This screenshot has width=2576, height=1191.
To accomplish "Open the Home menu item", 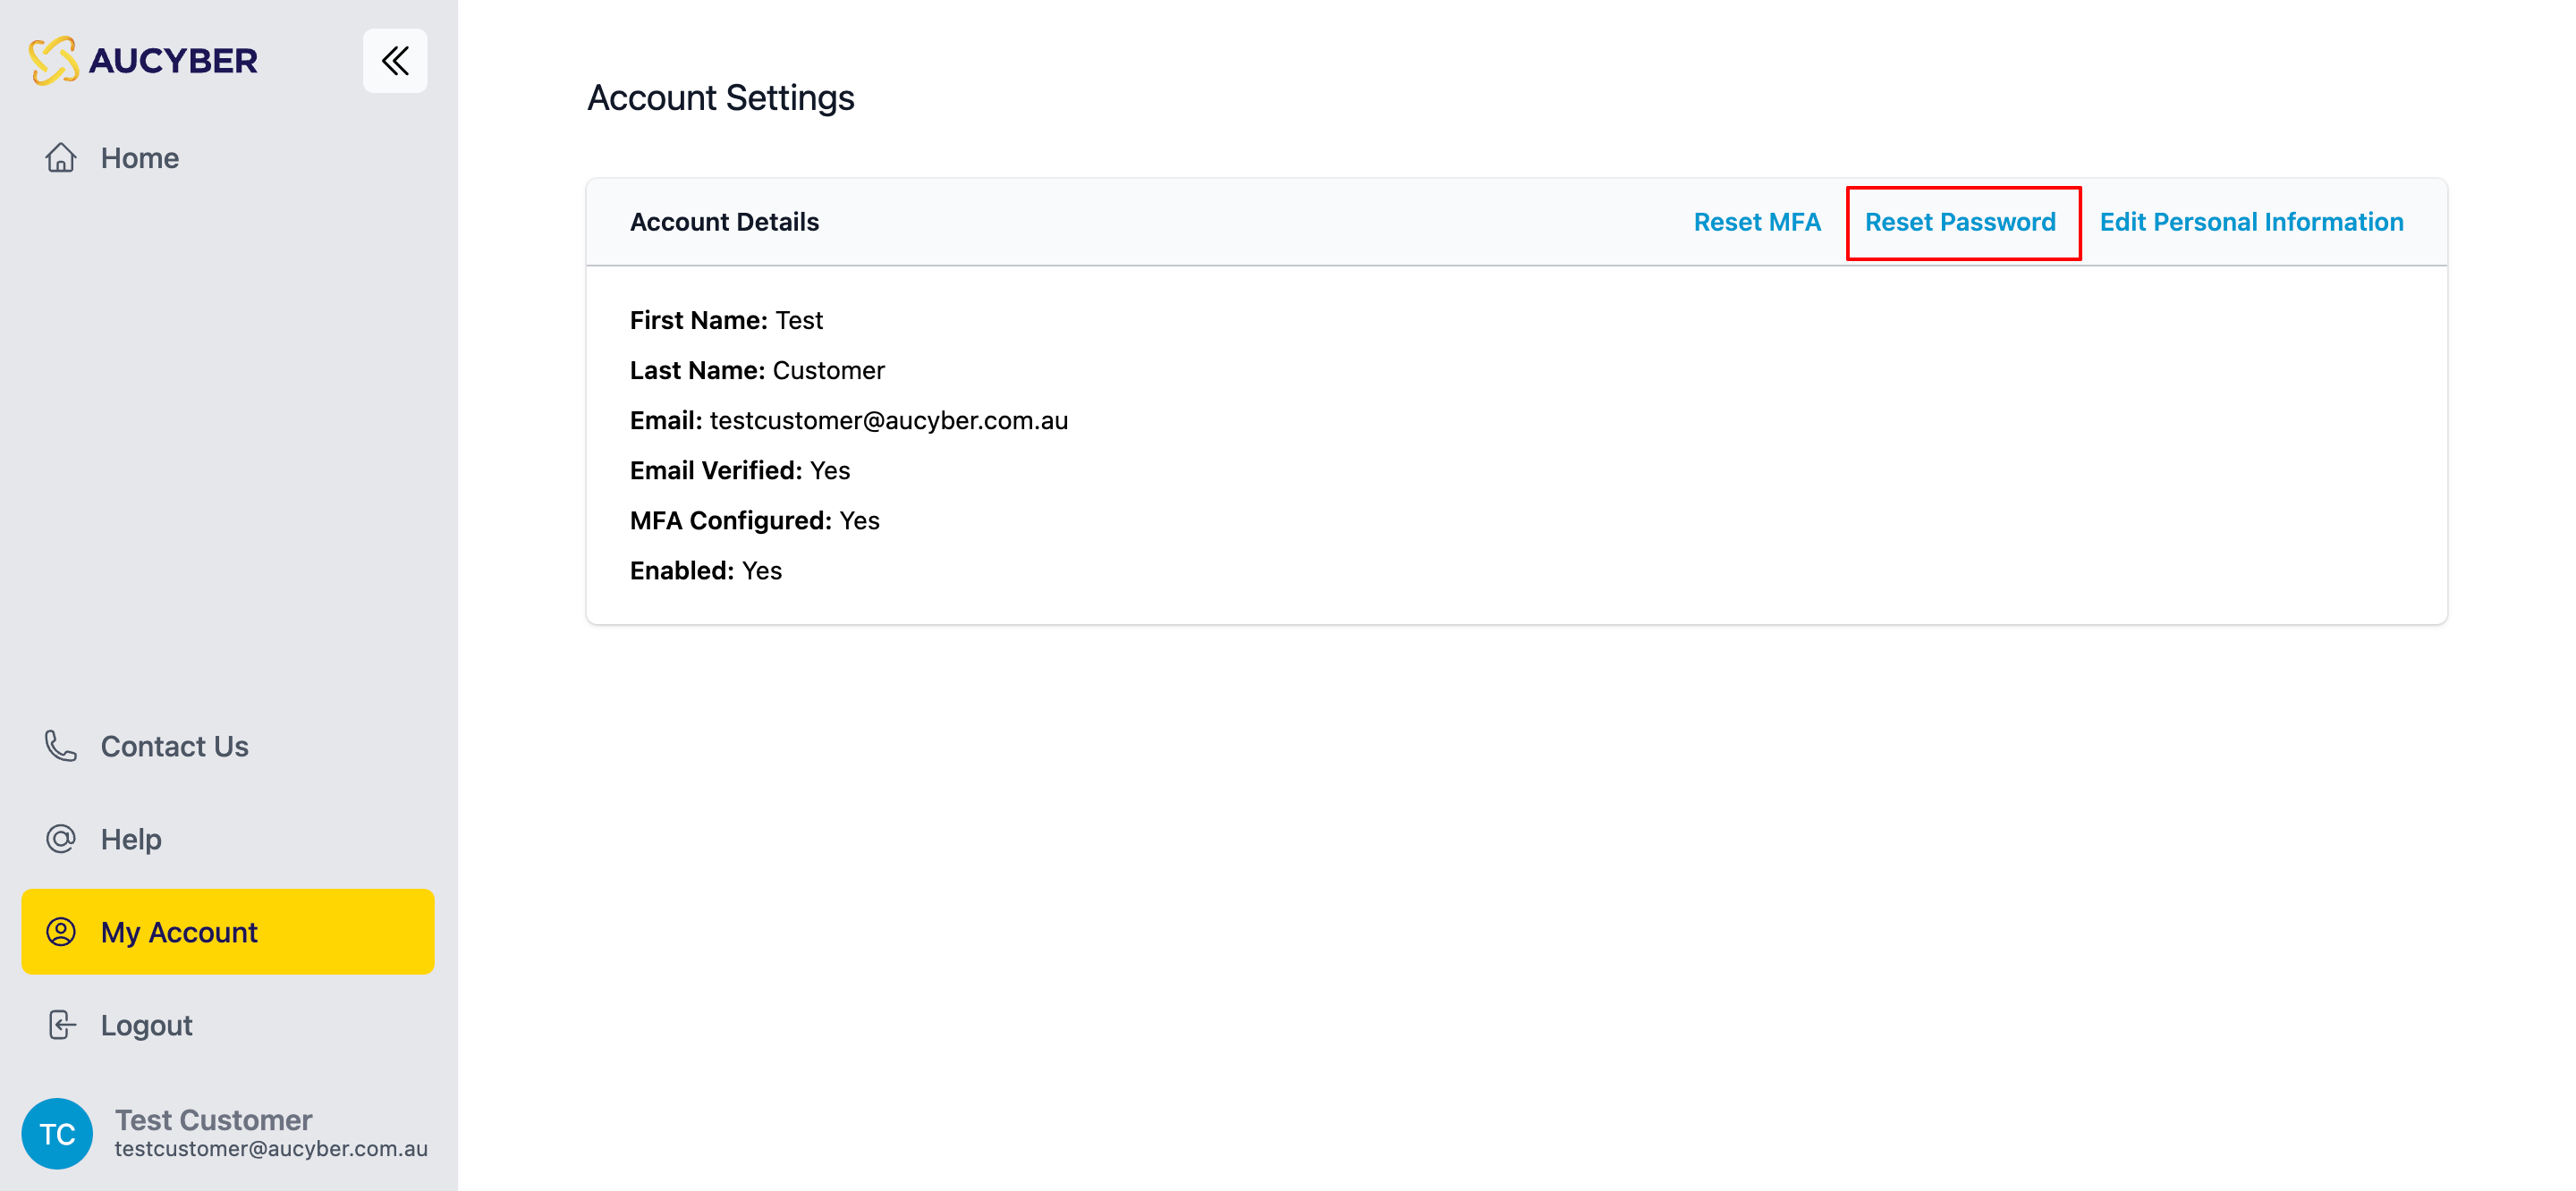I will coord(140,158).
